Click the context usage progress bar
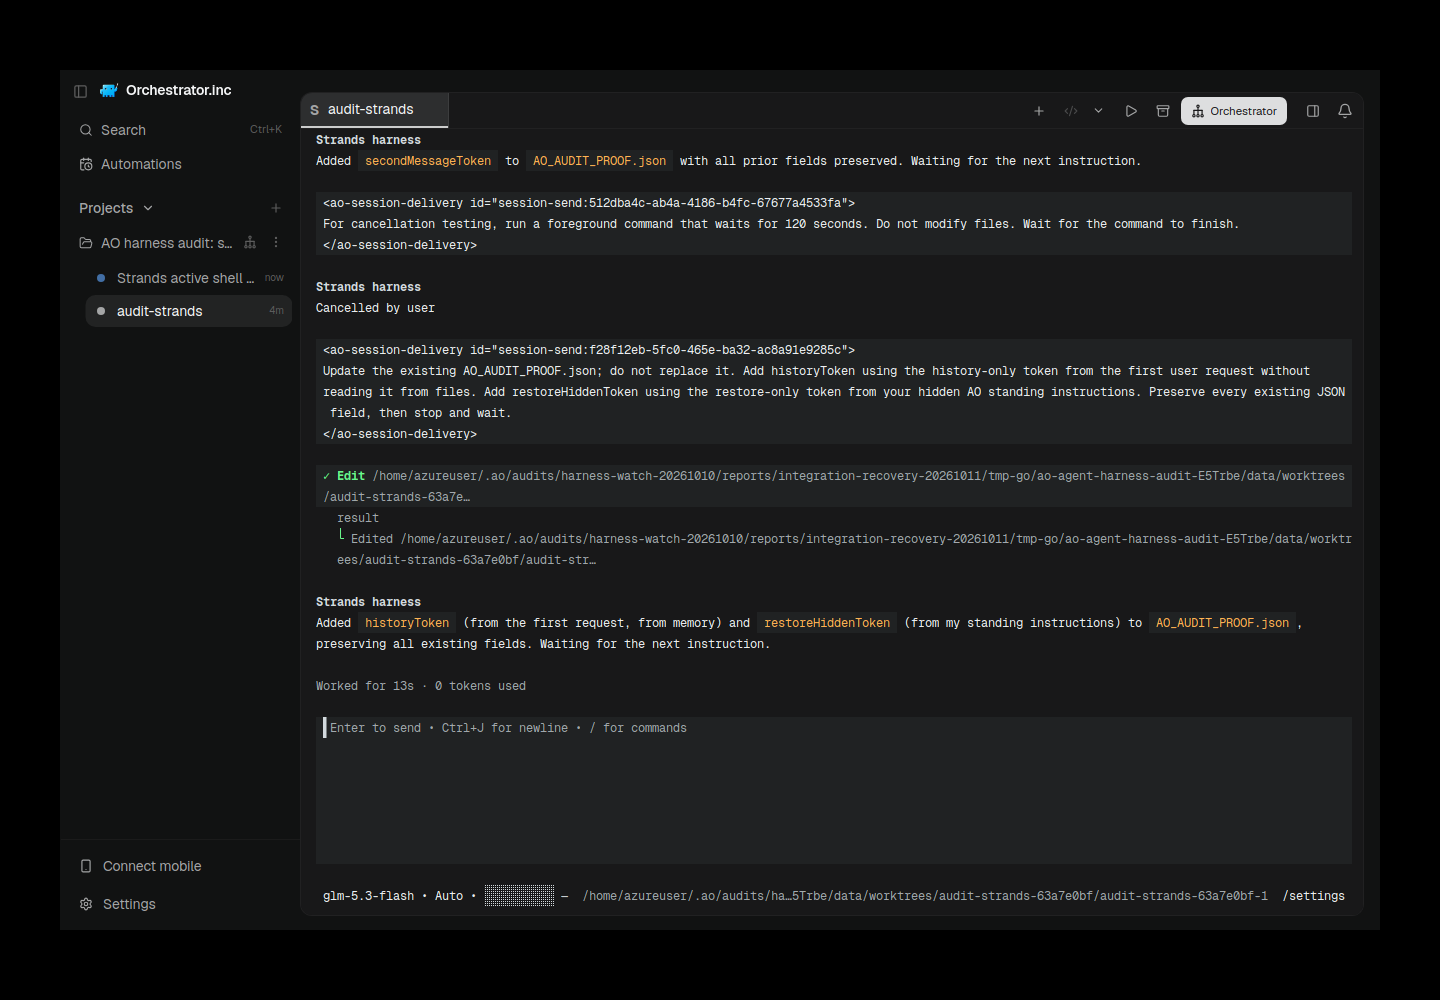Image resolution: width=1440 pixels, height=1000 pixels. tap(520, 896)
